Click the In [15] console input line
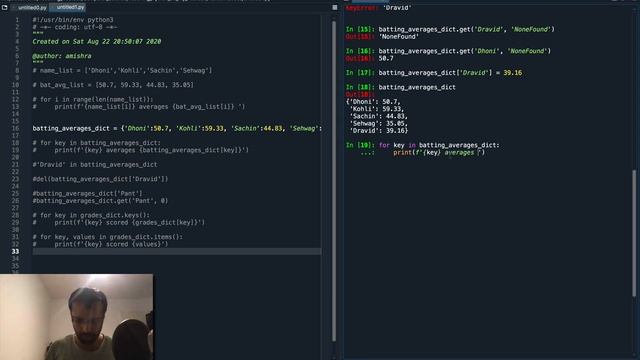 point(450,29)
